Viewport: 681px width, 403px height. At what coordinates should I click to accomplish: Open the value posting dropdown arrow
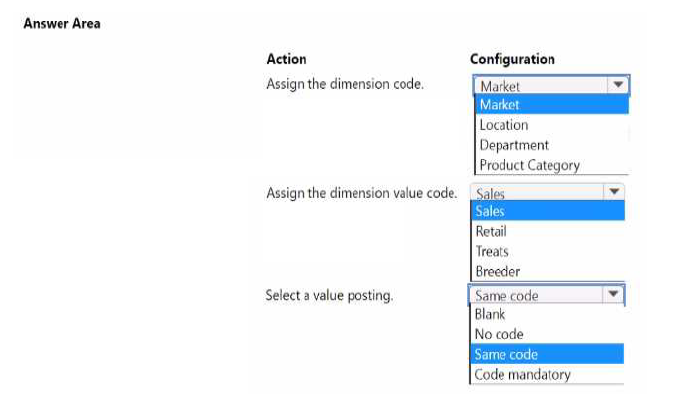coord(613,294)
